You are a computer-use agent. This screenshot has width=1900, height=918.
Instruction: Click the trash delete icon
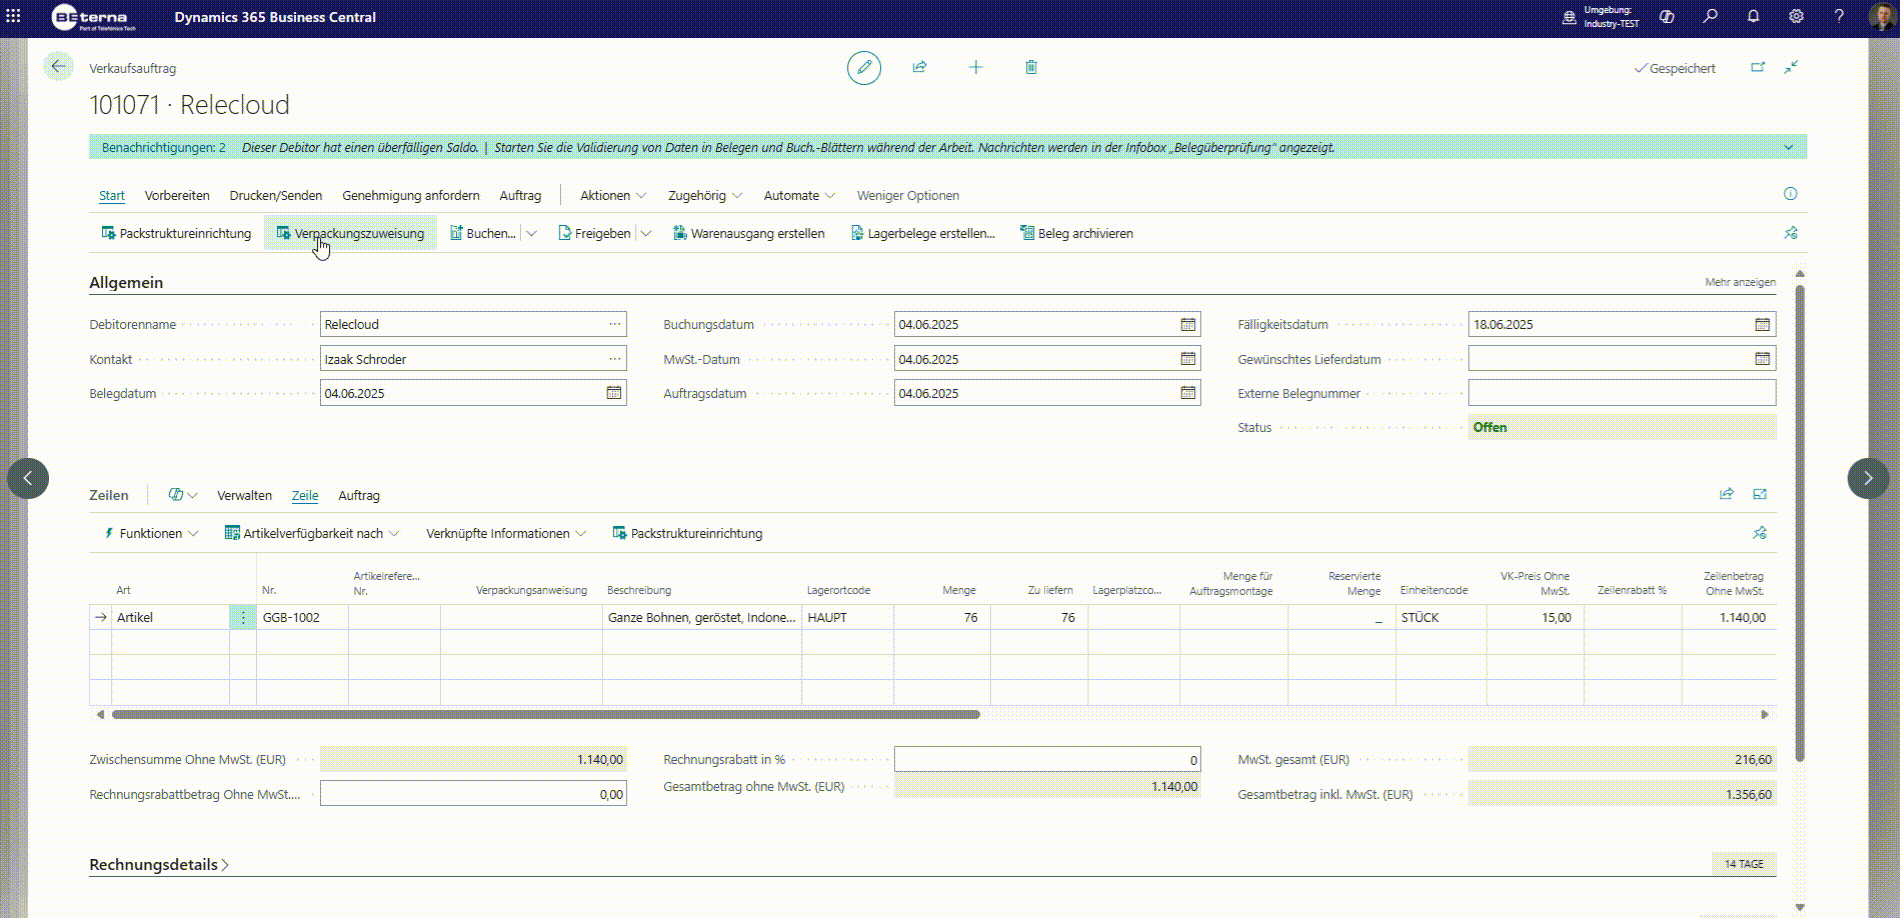pyautogui.click(x=1031, y=67)
